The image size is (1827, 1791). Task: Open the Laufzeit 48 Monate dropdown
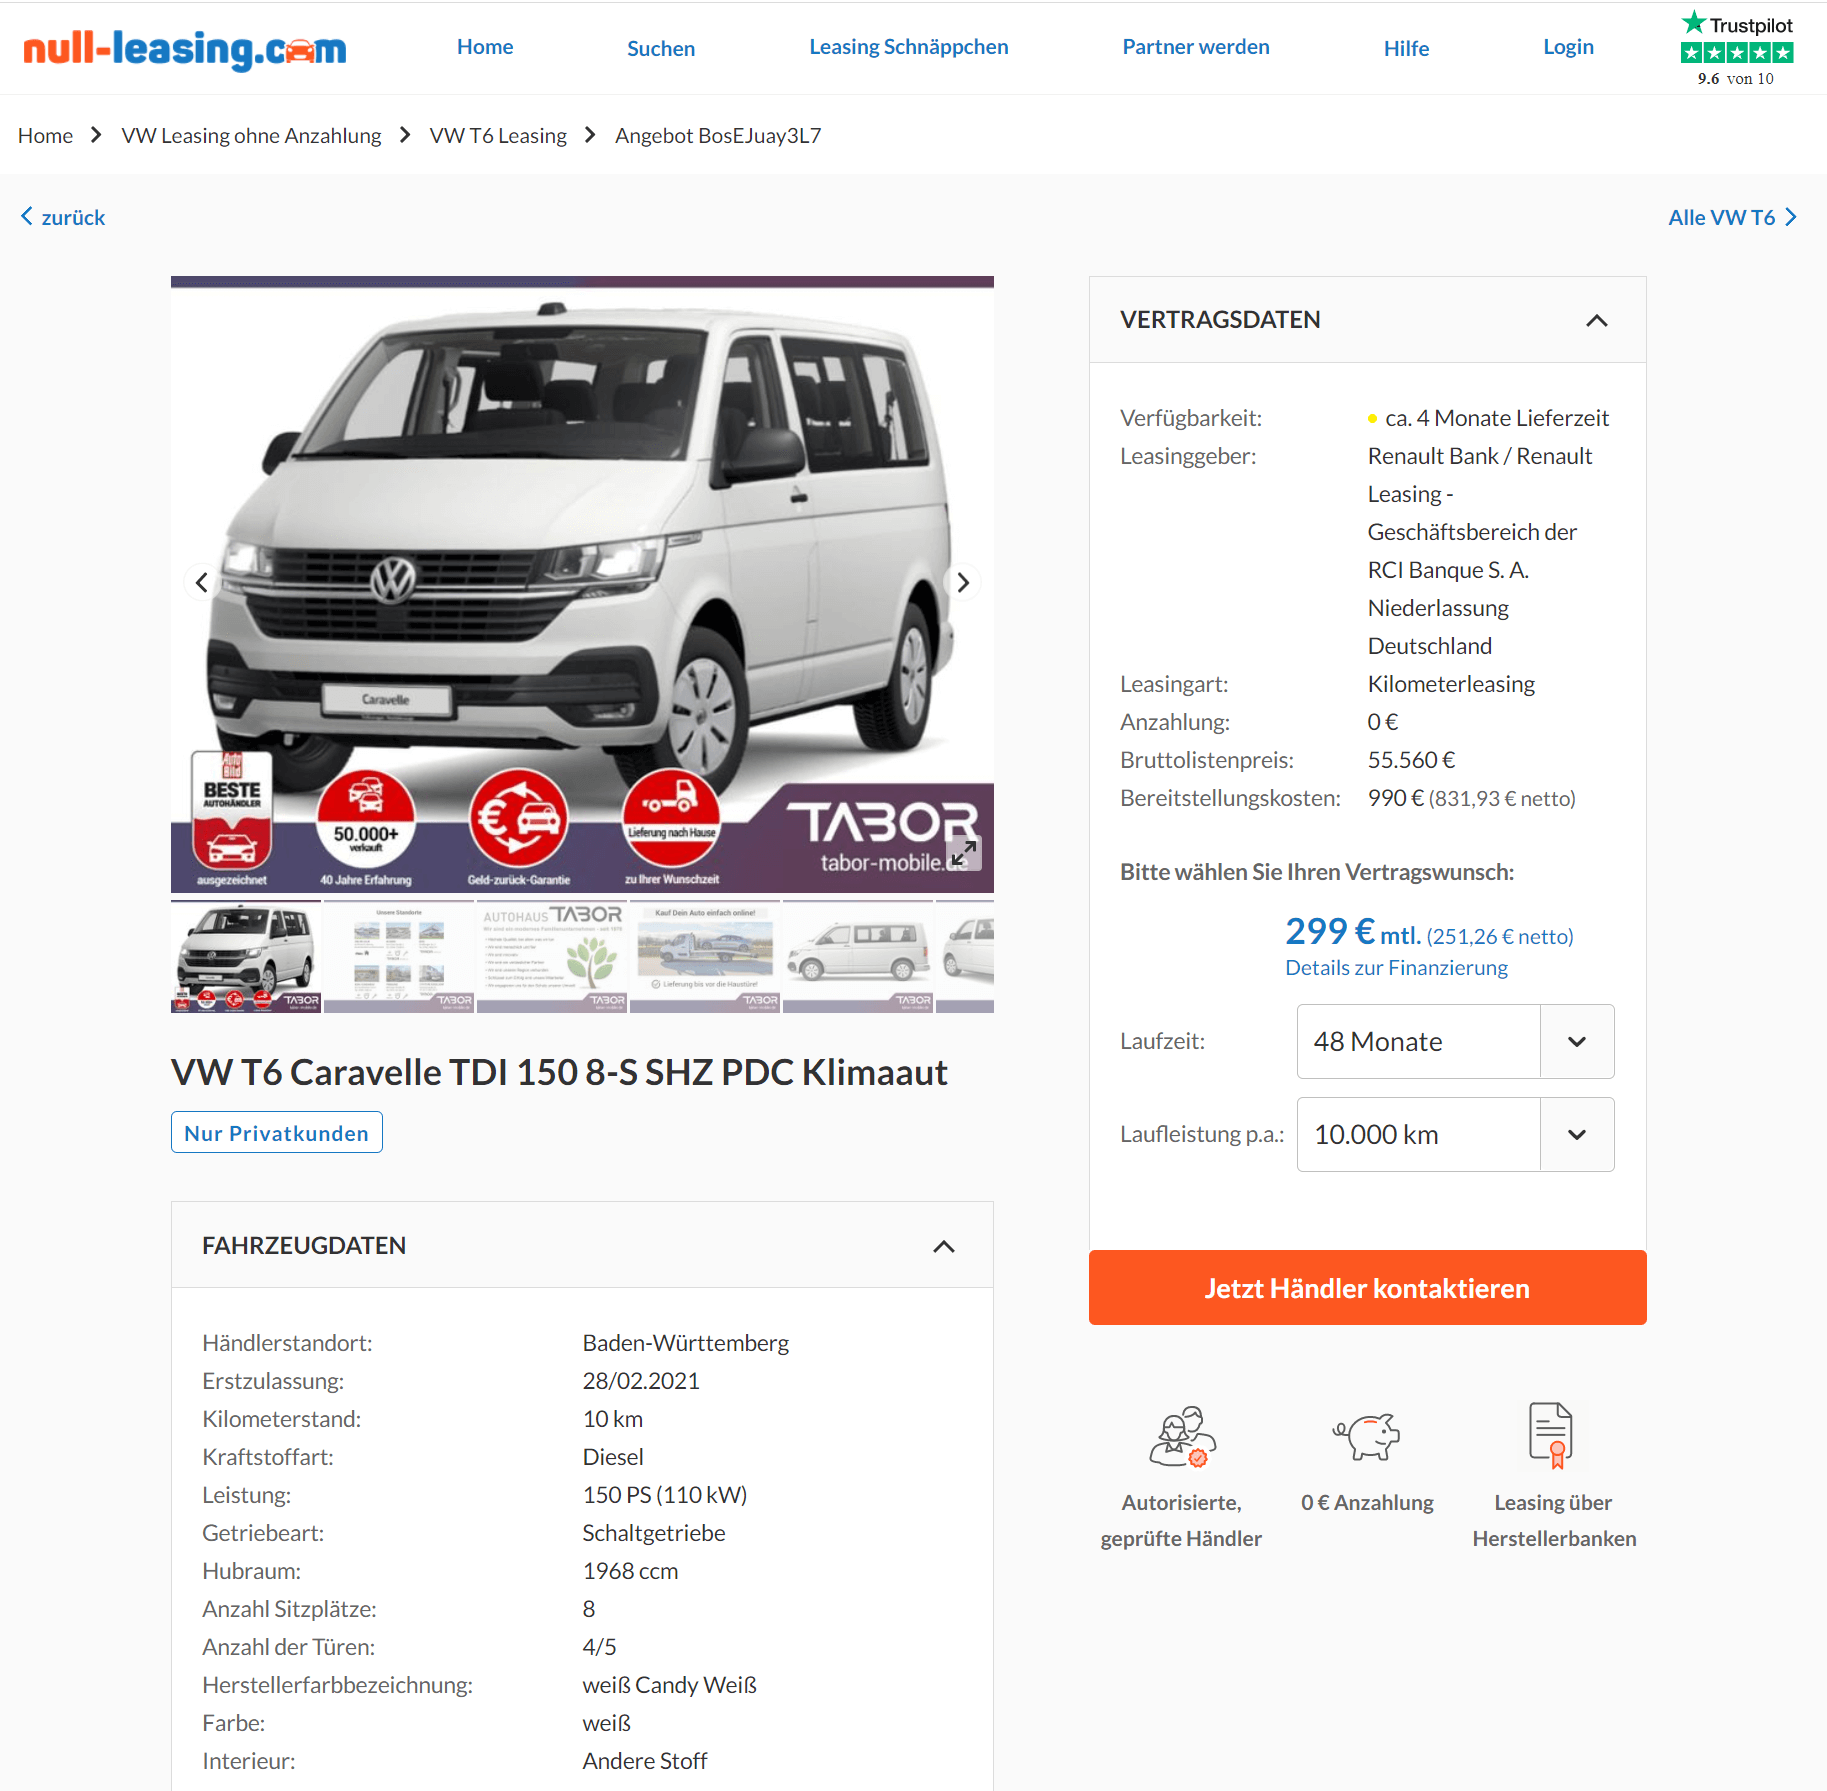[x=1455, y=1041]
